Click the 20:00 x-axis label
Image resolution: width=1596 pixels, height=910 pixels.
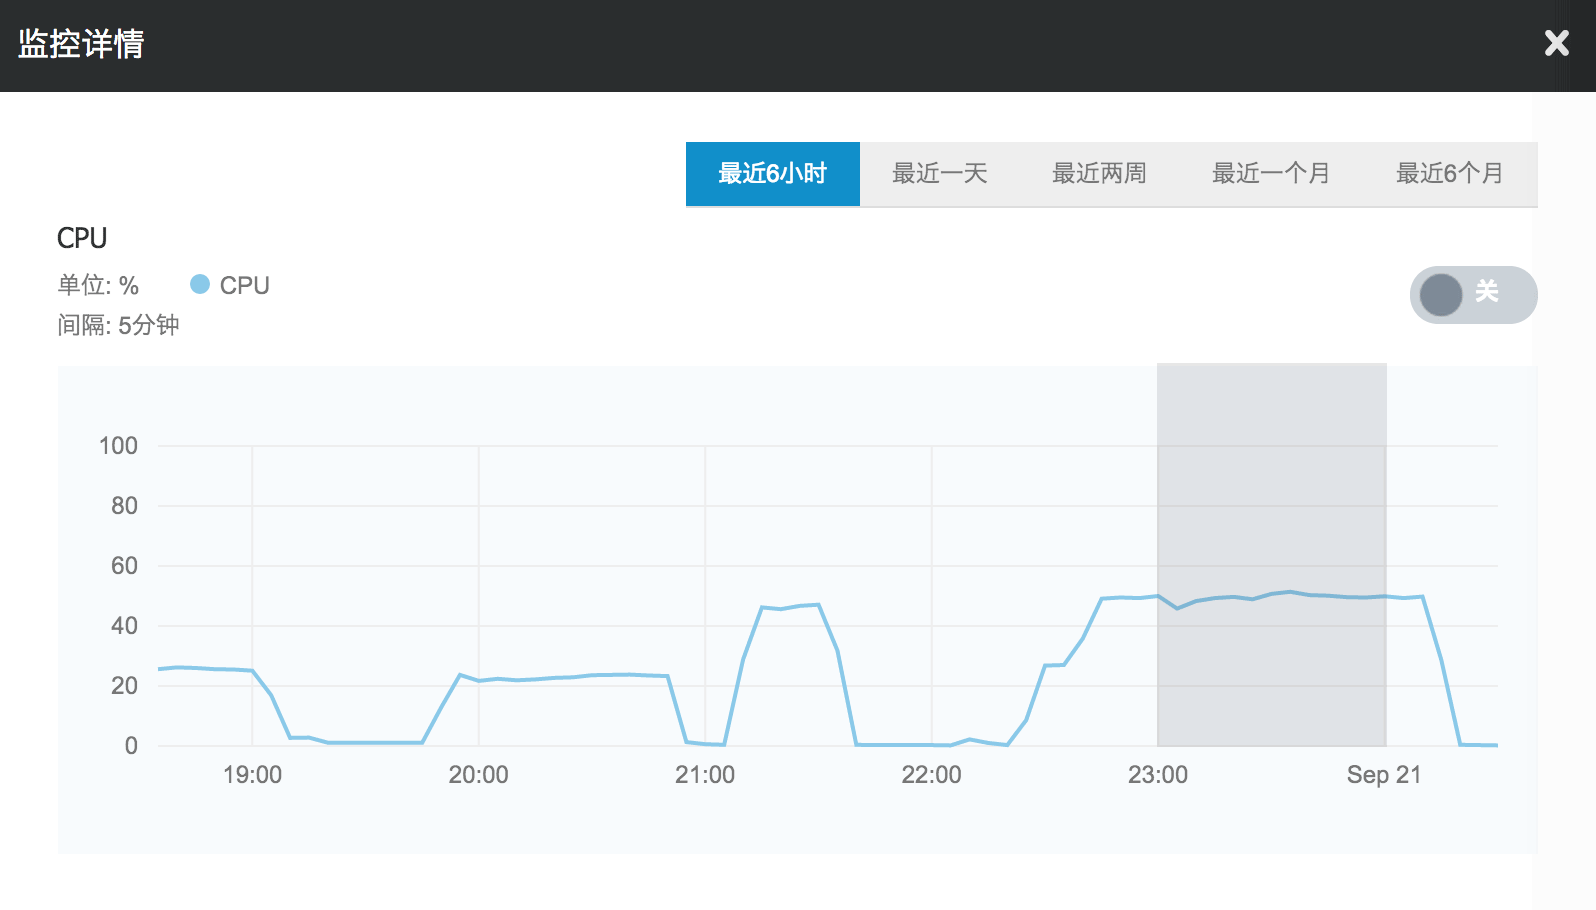pyautogui.click(x=478, y=775)
